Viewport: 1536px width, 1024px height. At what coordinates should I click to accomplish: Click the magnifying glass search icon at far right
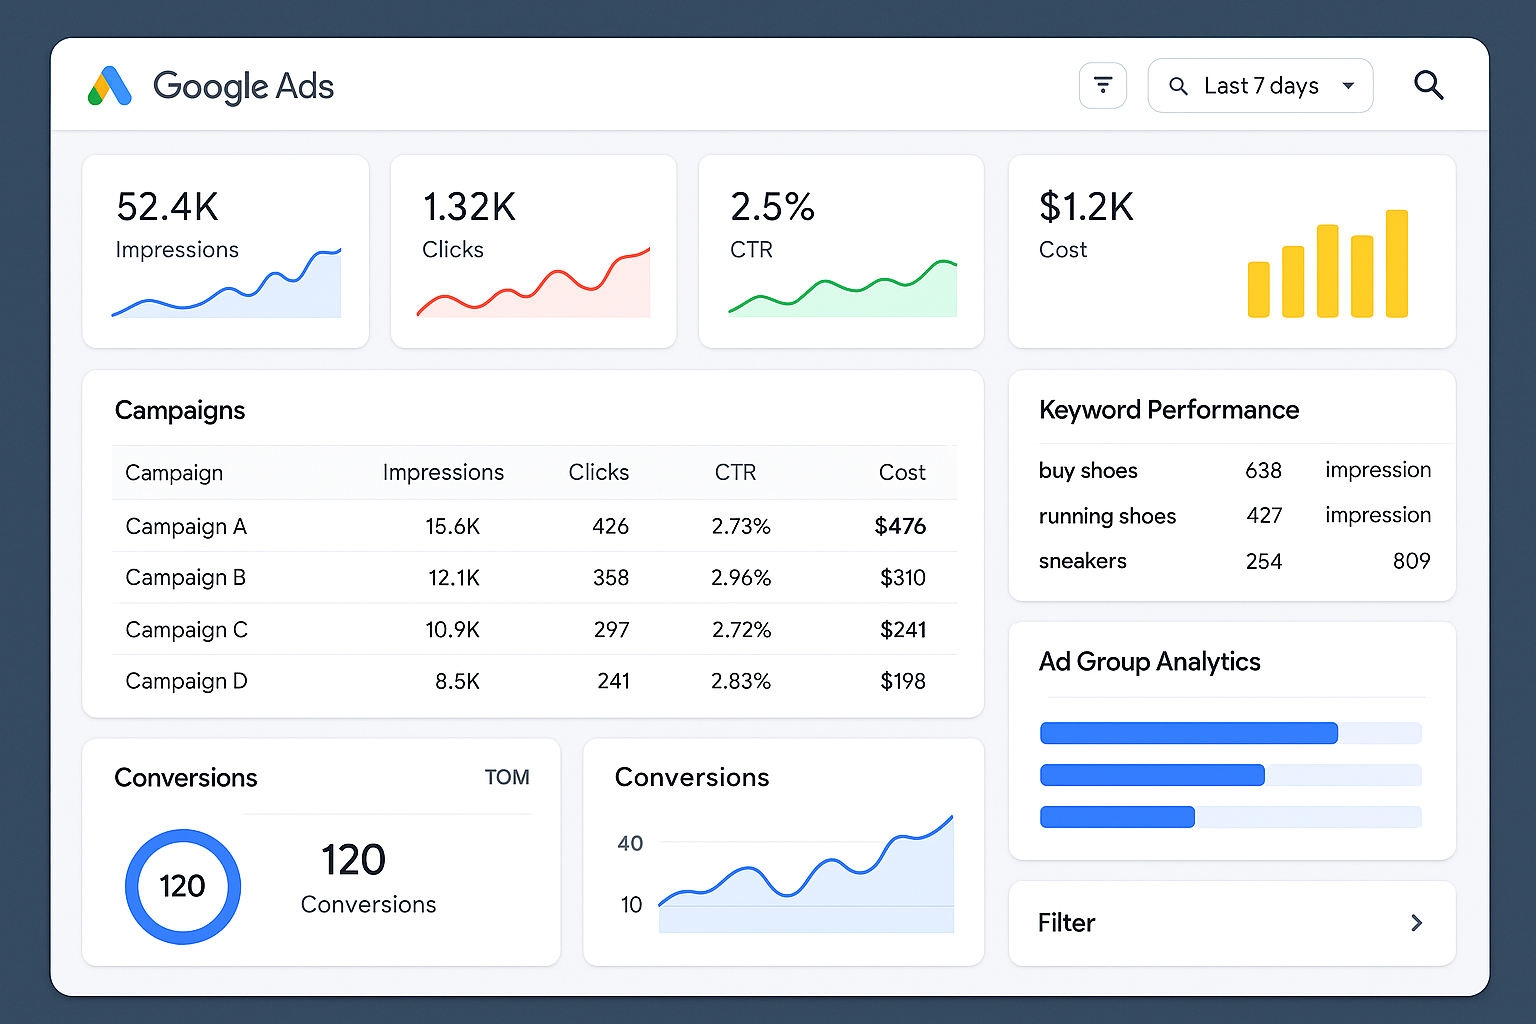[x=1428, y=86]
